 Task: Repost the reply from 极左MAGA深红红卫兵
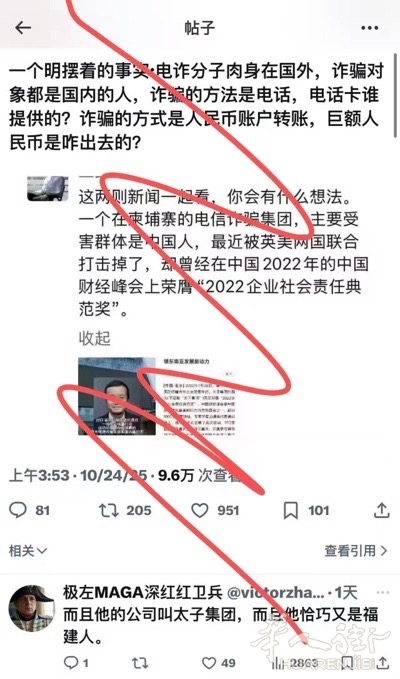(x=140, y=663)
